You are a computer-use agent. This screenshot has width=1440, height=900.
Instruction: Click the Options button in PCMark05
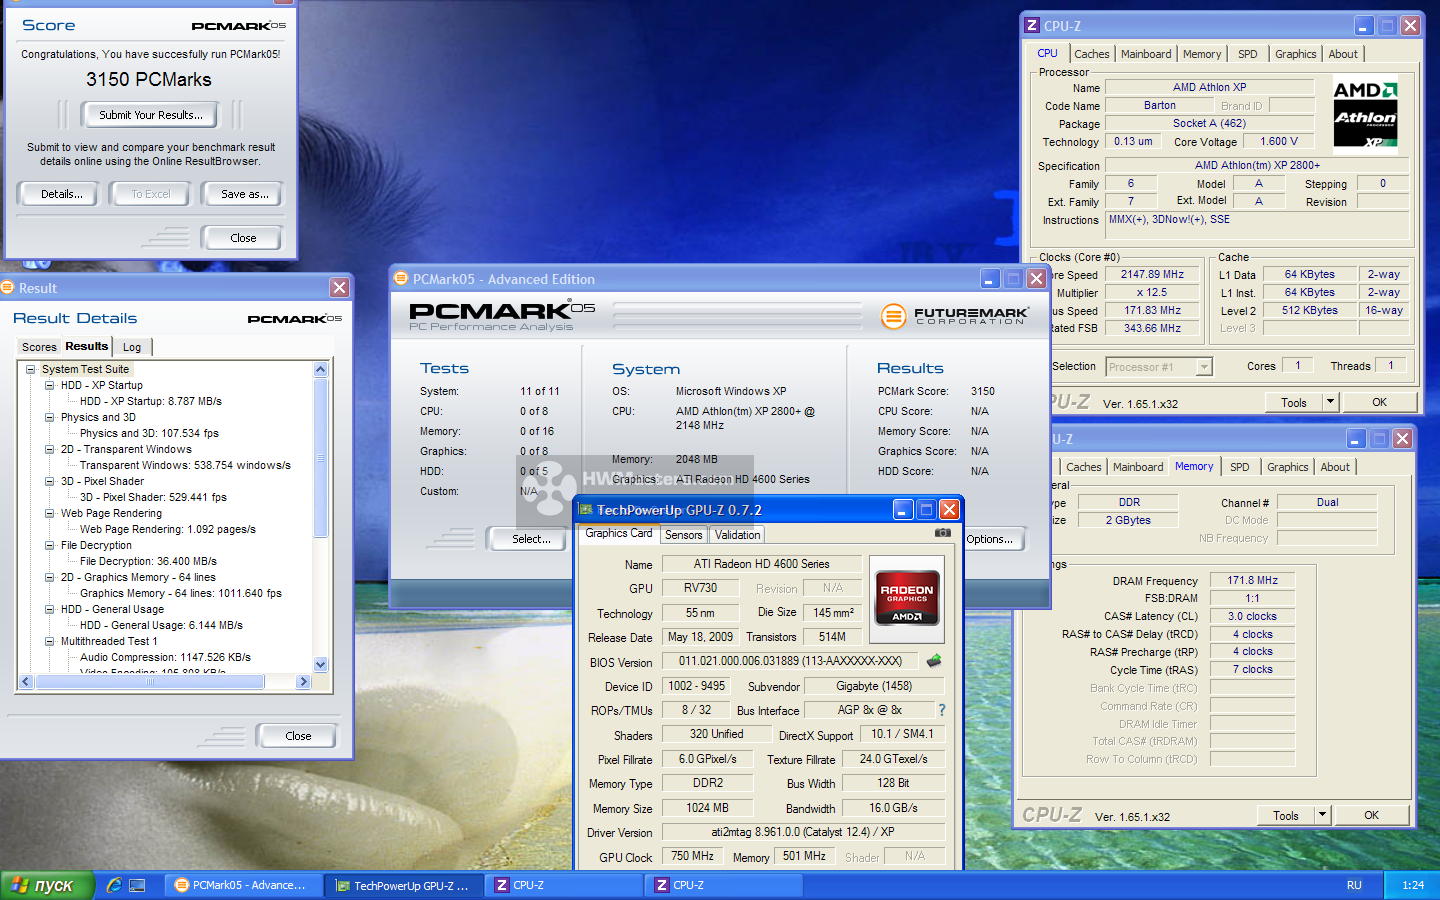993,539
